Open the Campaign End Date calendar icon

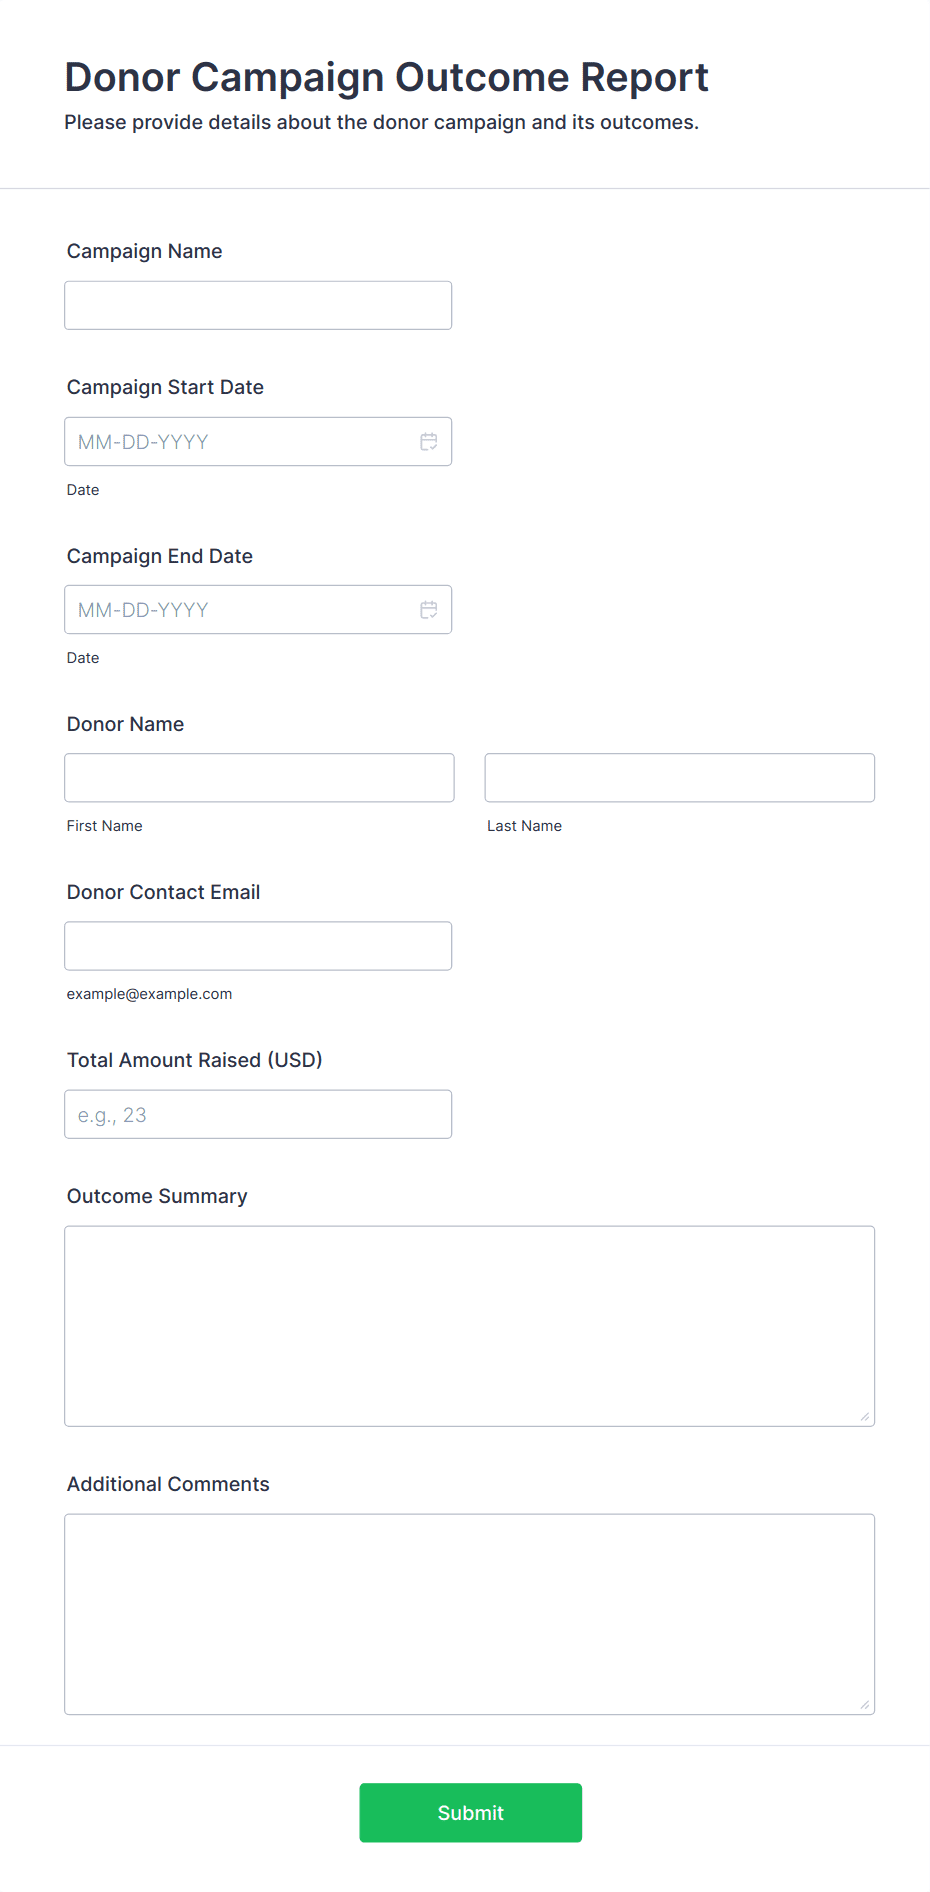click(428, 610)
